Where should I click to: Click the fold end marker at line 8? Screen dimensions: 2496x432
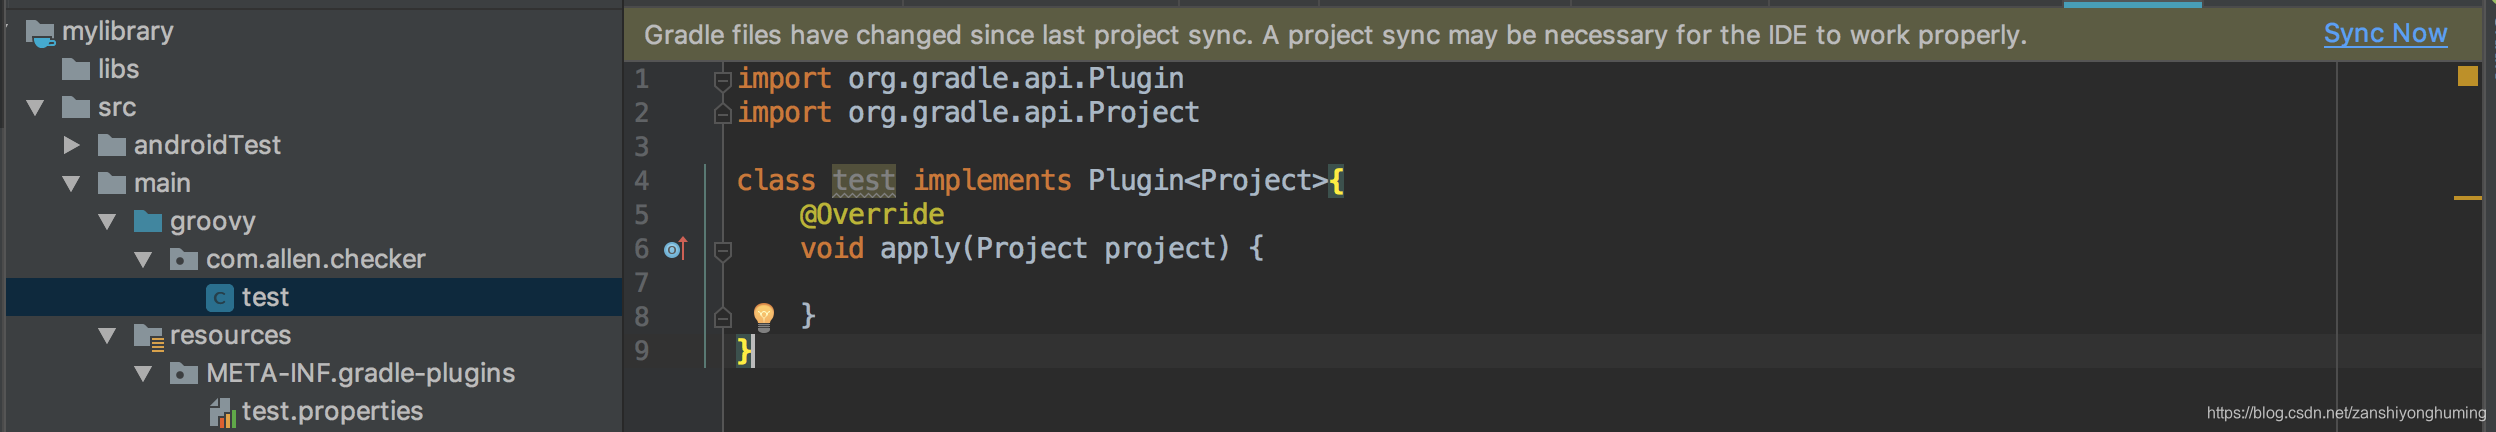[723, 318]
